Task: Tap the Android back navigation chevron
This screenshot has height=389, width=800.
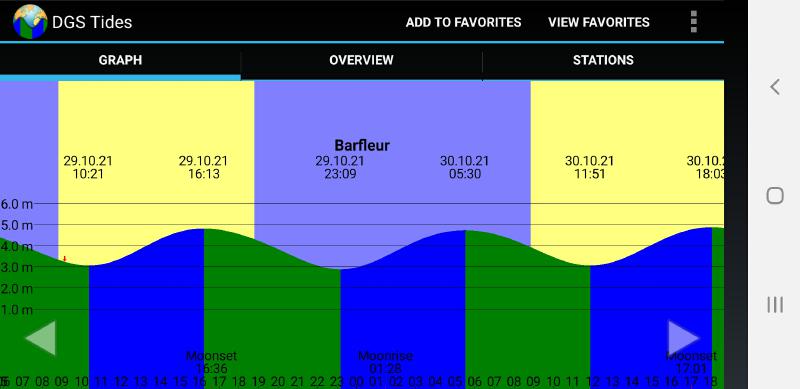Action: pos(775,87)
